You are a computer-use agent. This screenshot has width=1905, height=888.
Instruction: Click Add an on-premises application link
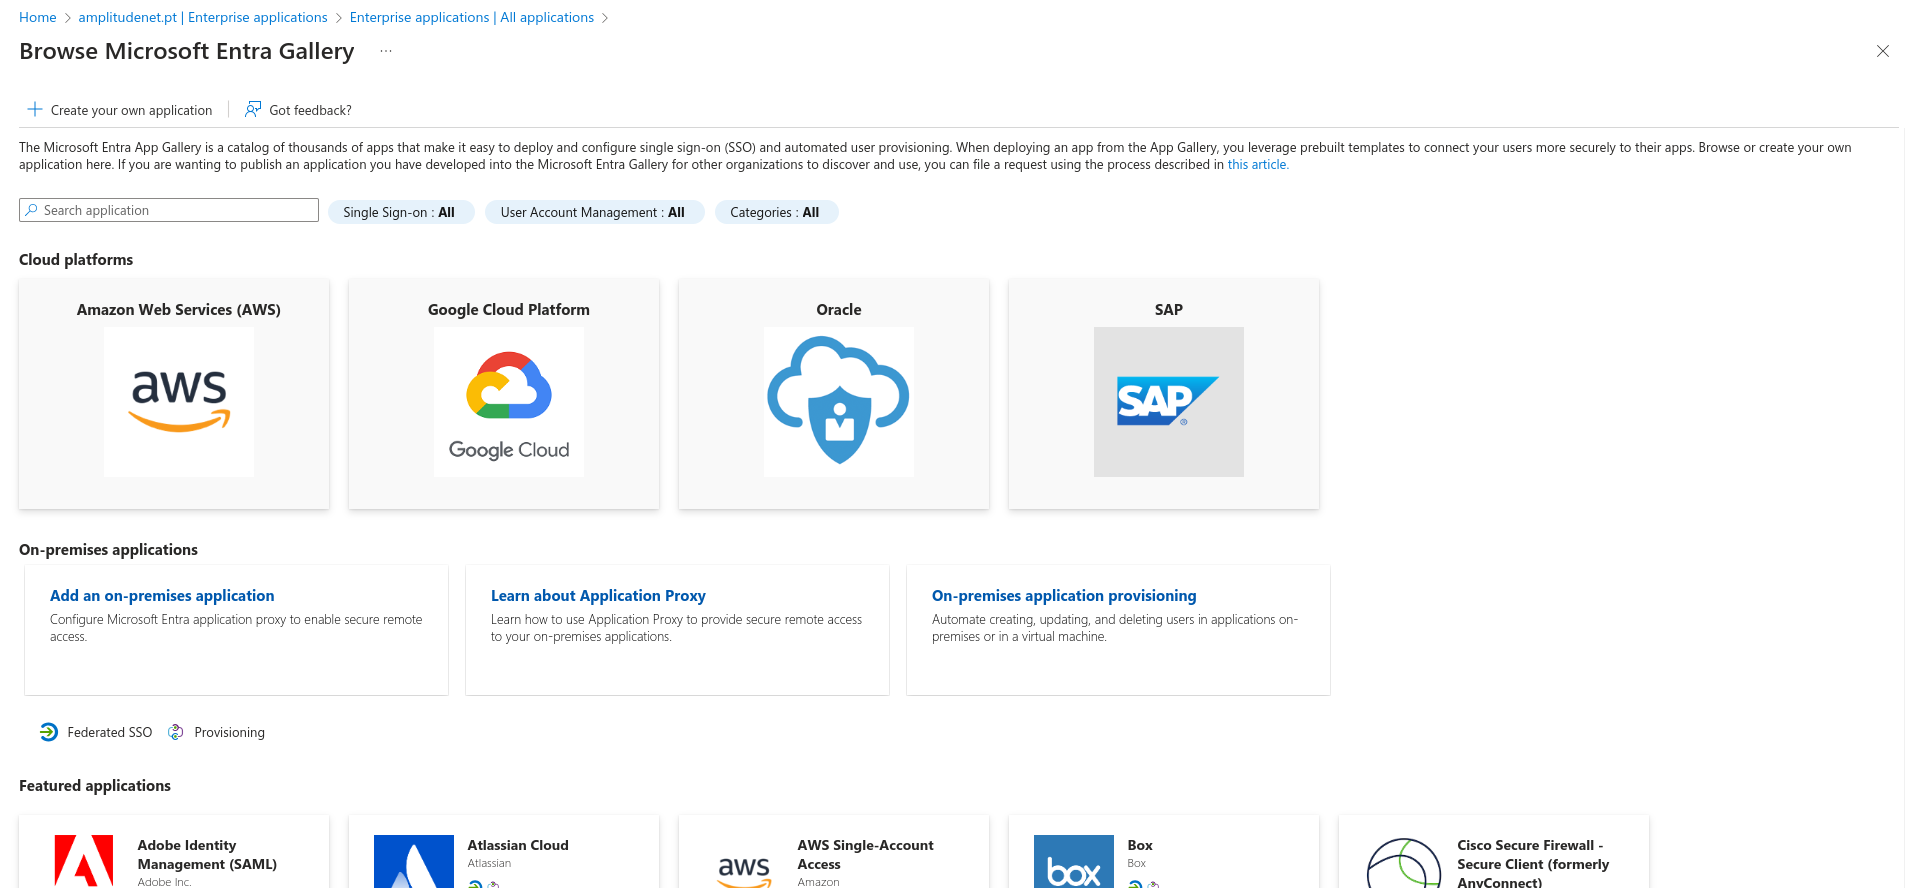click(x=162, y=595)
